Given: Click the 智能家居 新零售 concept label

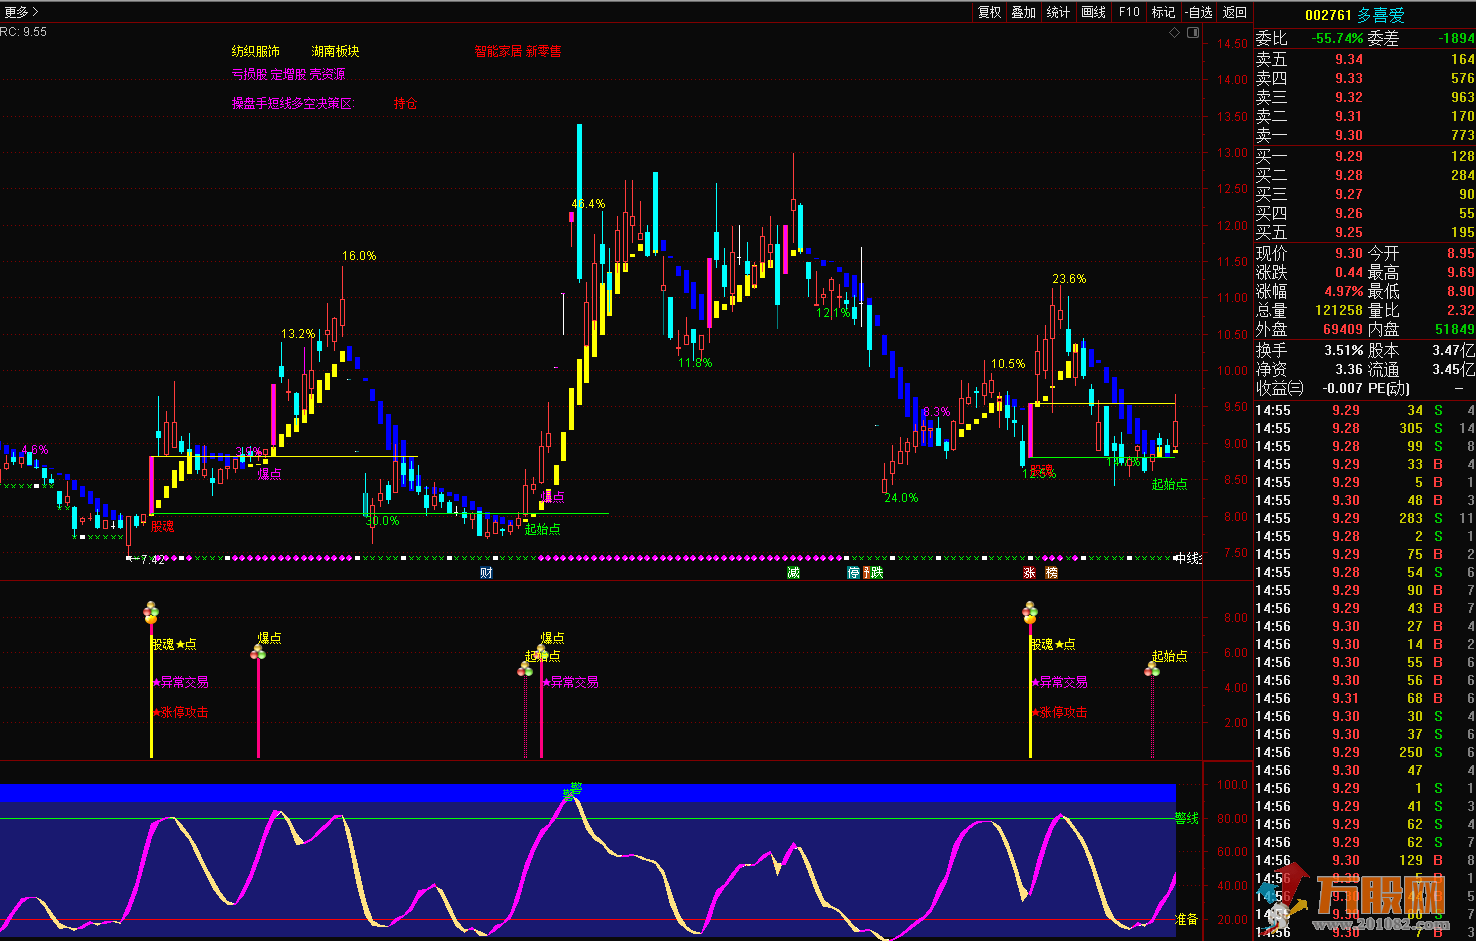Looking at the screenshot, I should [x=518, y=51].
